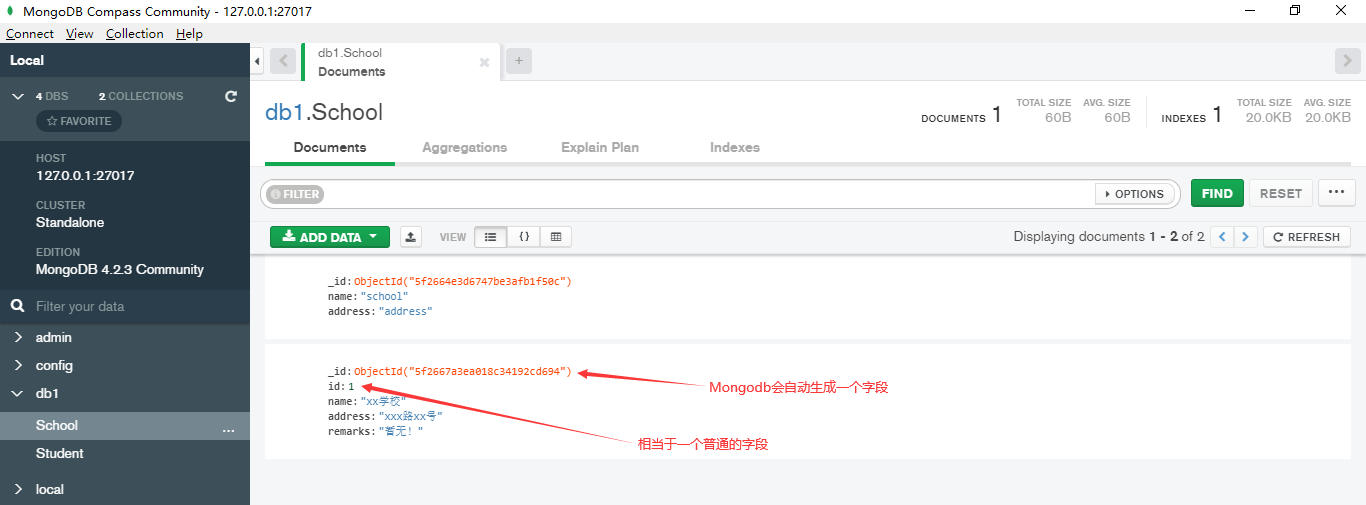Screen dimensions: 1366x505
Task: Open the Connect menu
Action: point(30,33)
